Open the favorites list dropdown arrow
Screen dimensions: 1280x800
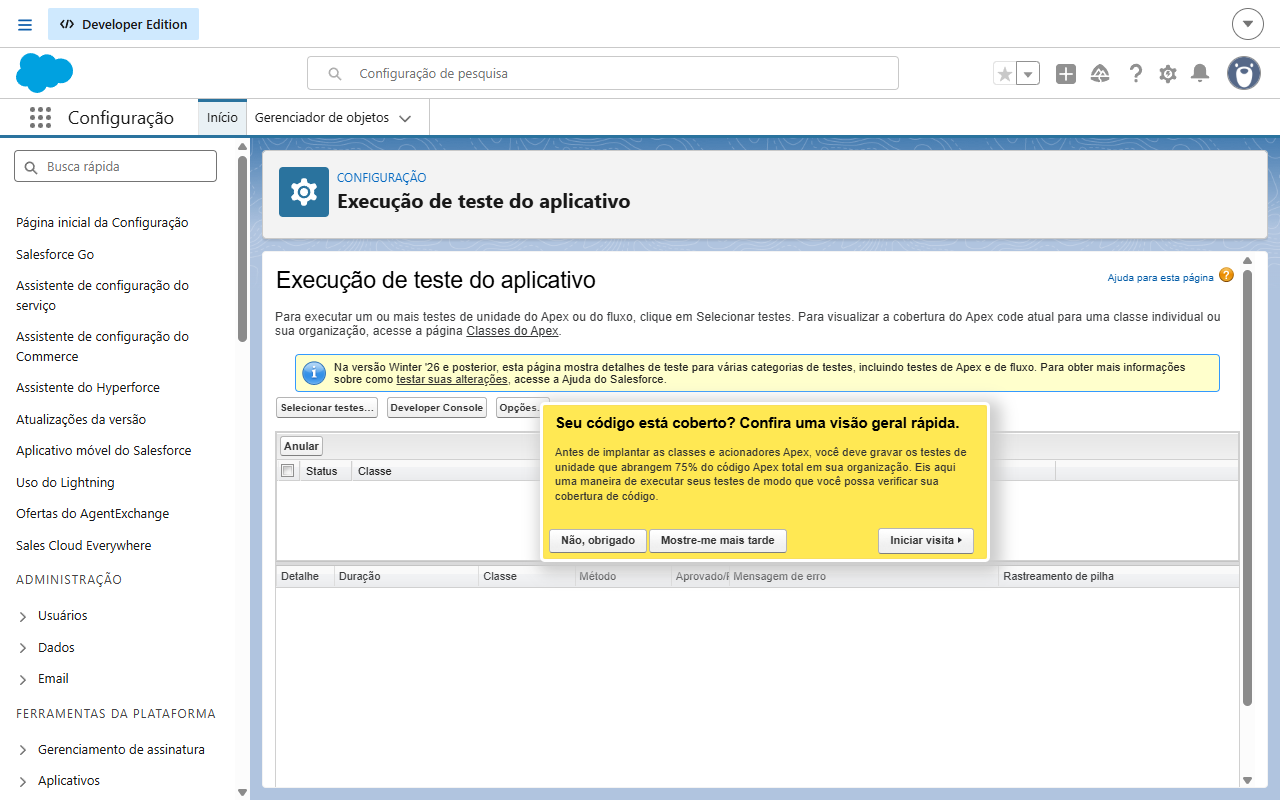[x=1029, y=73]
